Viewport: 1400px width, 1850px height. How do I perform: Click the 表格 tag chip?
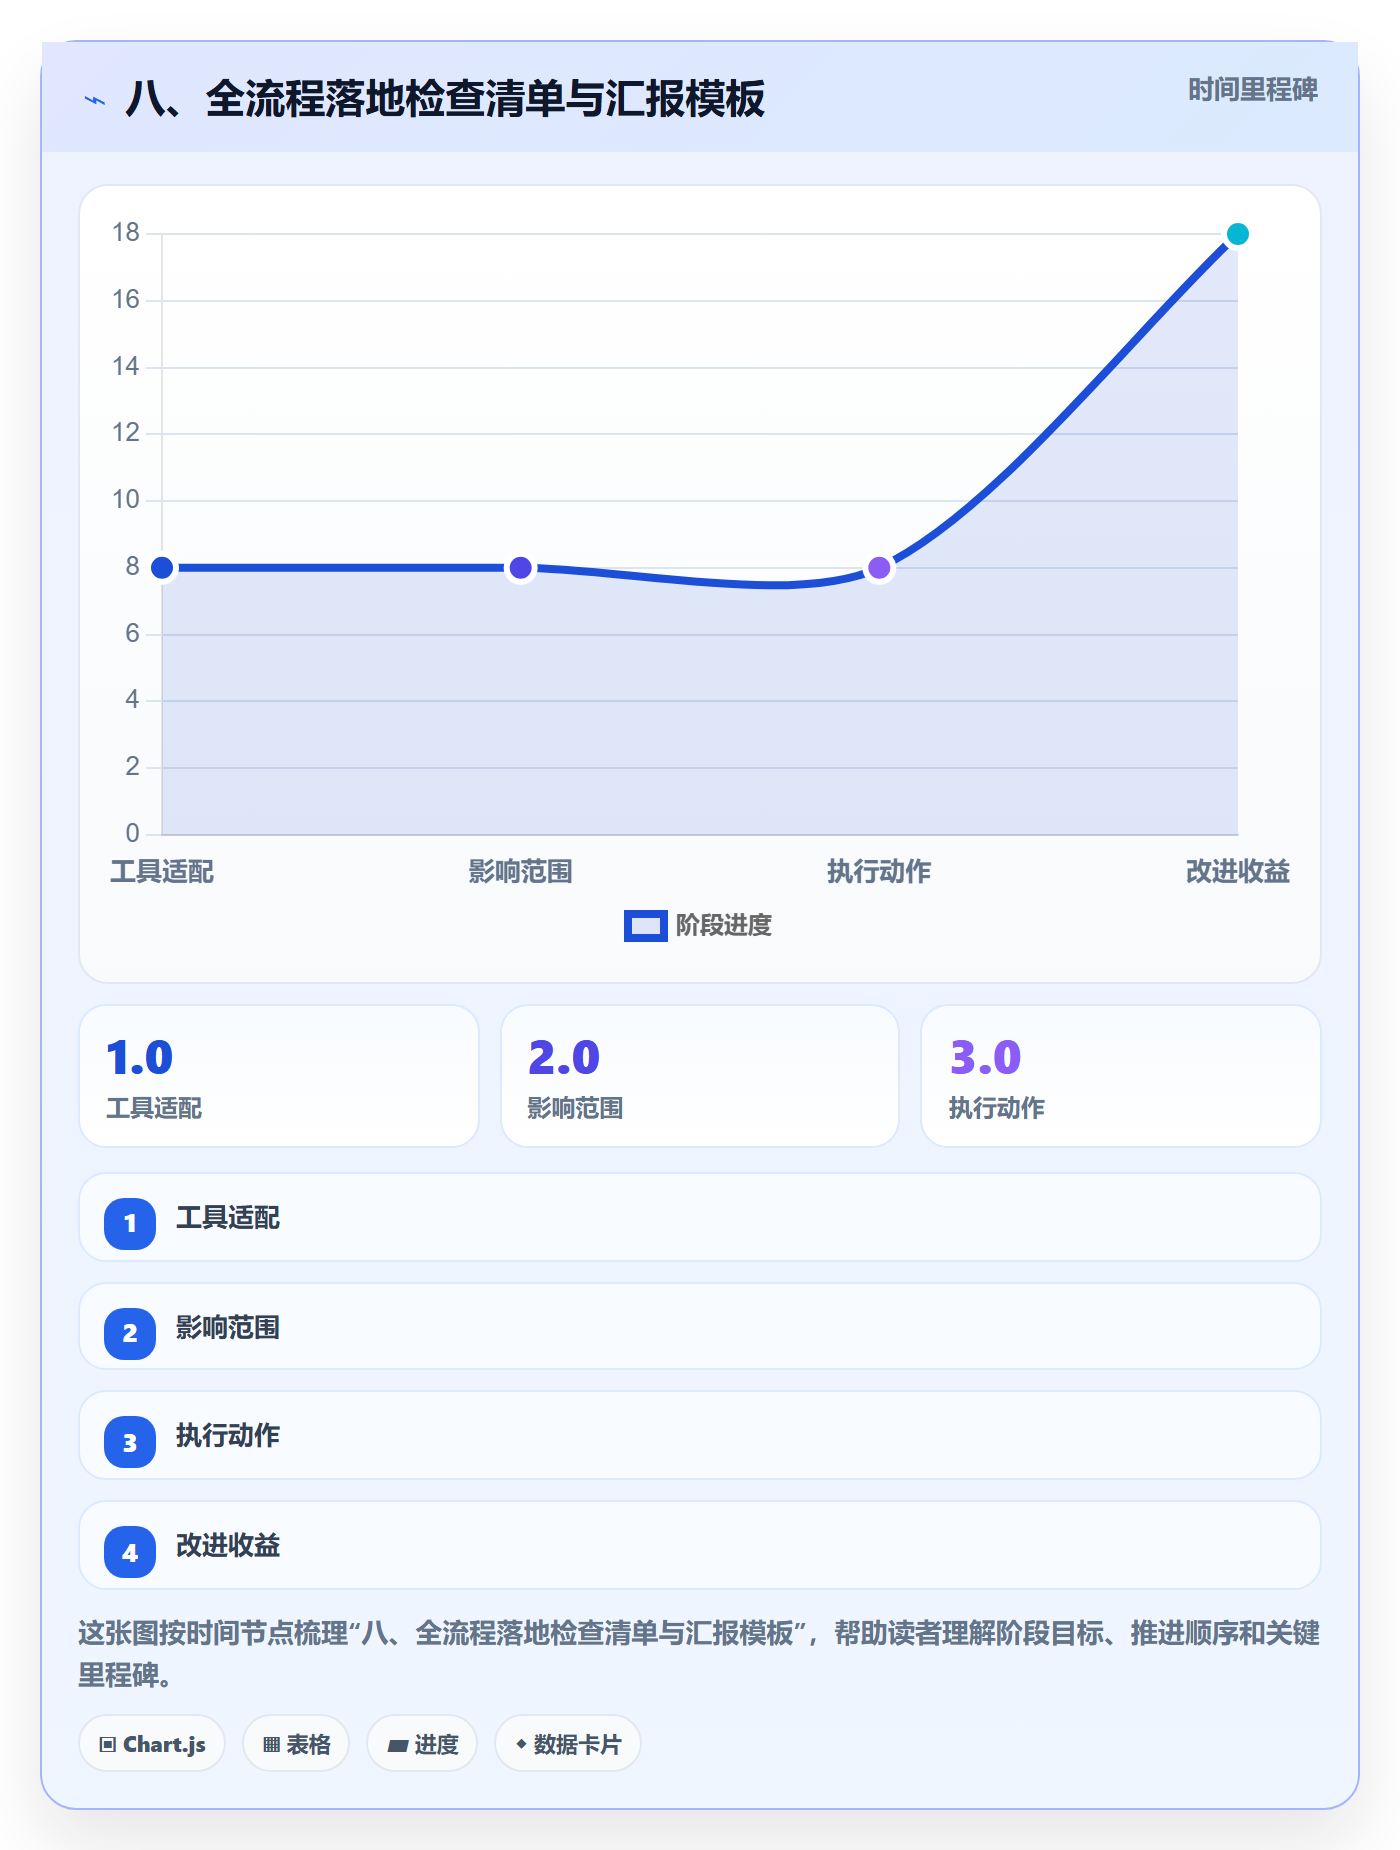[296, 1744]
